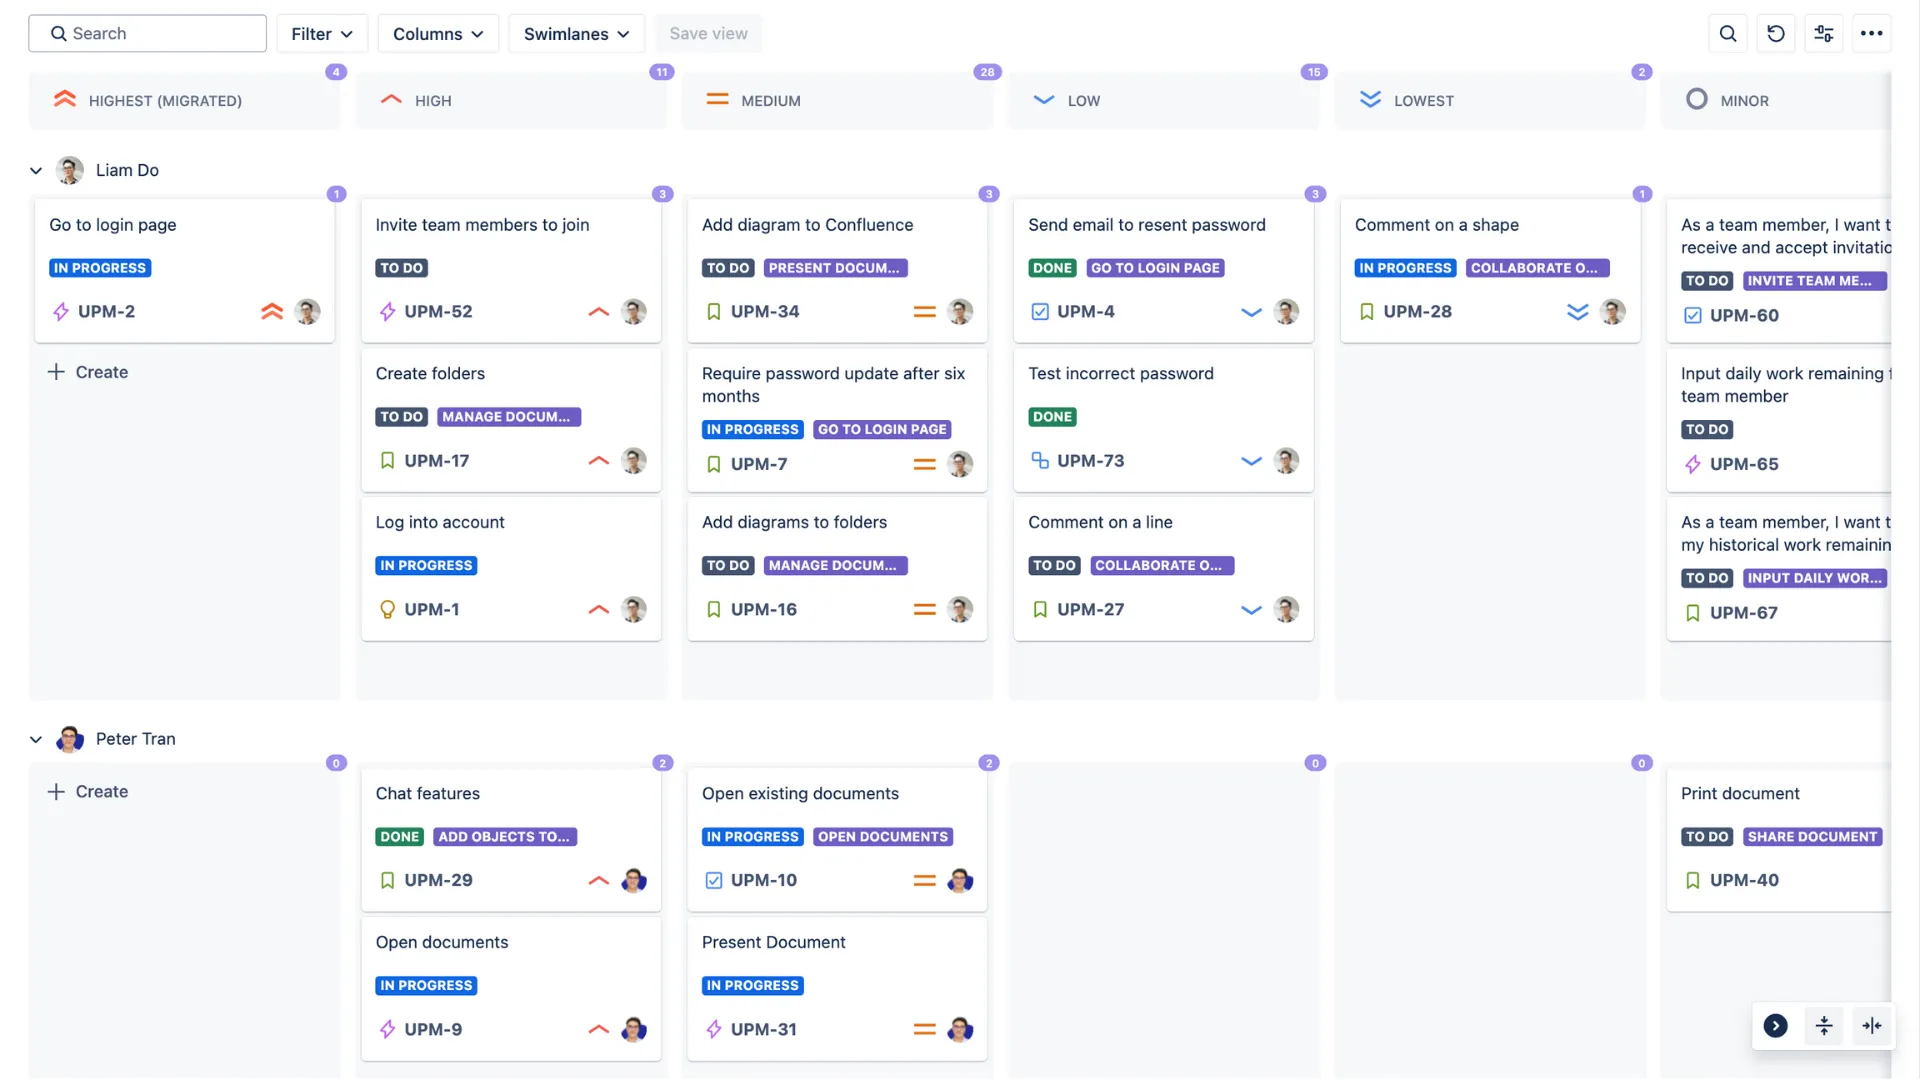The width and height of the screenshot is (1920, 1080).
Task: Click the collapse swimlanes icon bottom right
Action: pyautogui.click(x=1824, y=1025)
